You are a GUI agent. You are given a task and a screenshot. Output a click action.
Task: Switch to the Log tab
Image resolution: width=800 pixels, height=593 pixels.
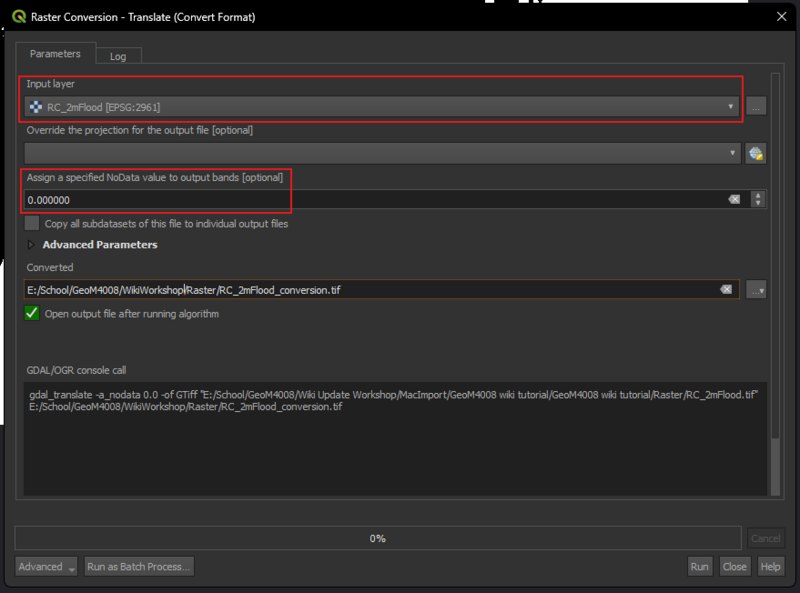118,56
